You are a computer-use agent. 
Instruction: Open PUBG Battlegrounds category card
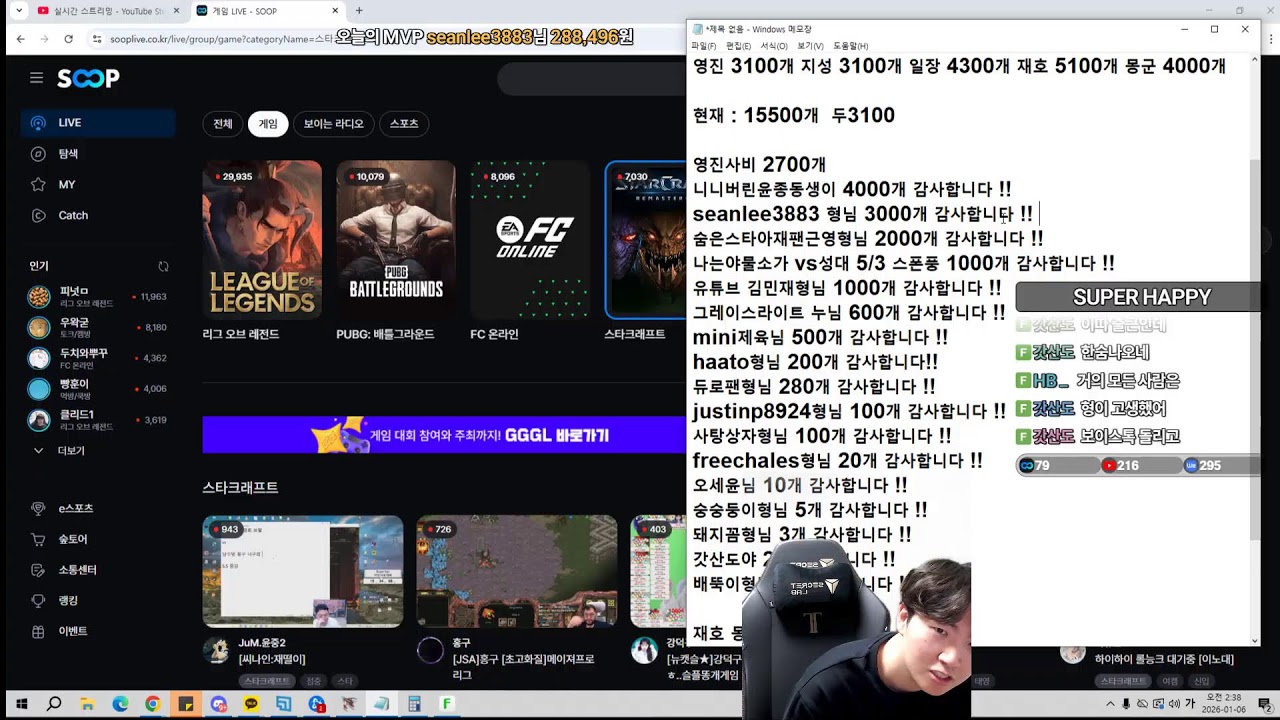pyautogui.click(x=396, y=240)
